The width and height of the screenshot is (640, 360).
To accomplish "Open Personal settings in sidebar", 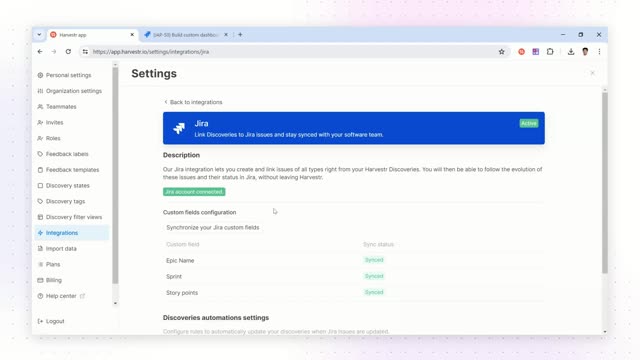I will pos(64,75).
